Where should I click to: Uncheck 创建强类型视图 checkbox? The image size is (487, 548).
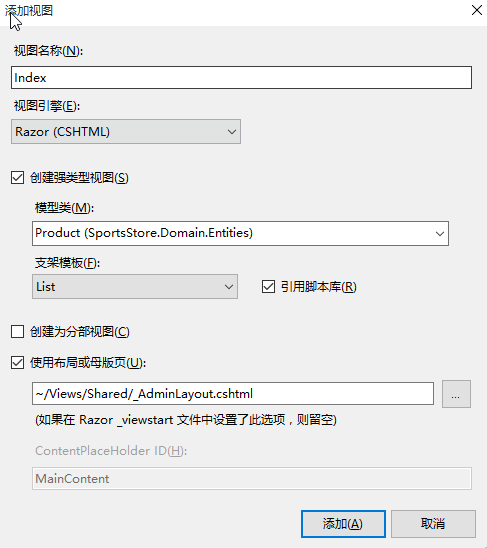pyautogui.click(x=17, y=178)
